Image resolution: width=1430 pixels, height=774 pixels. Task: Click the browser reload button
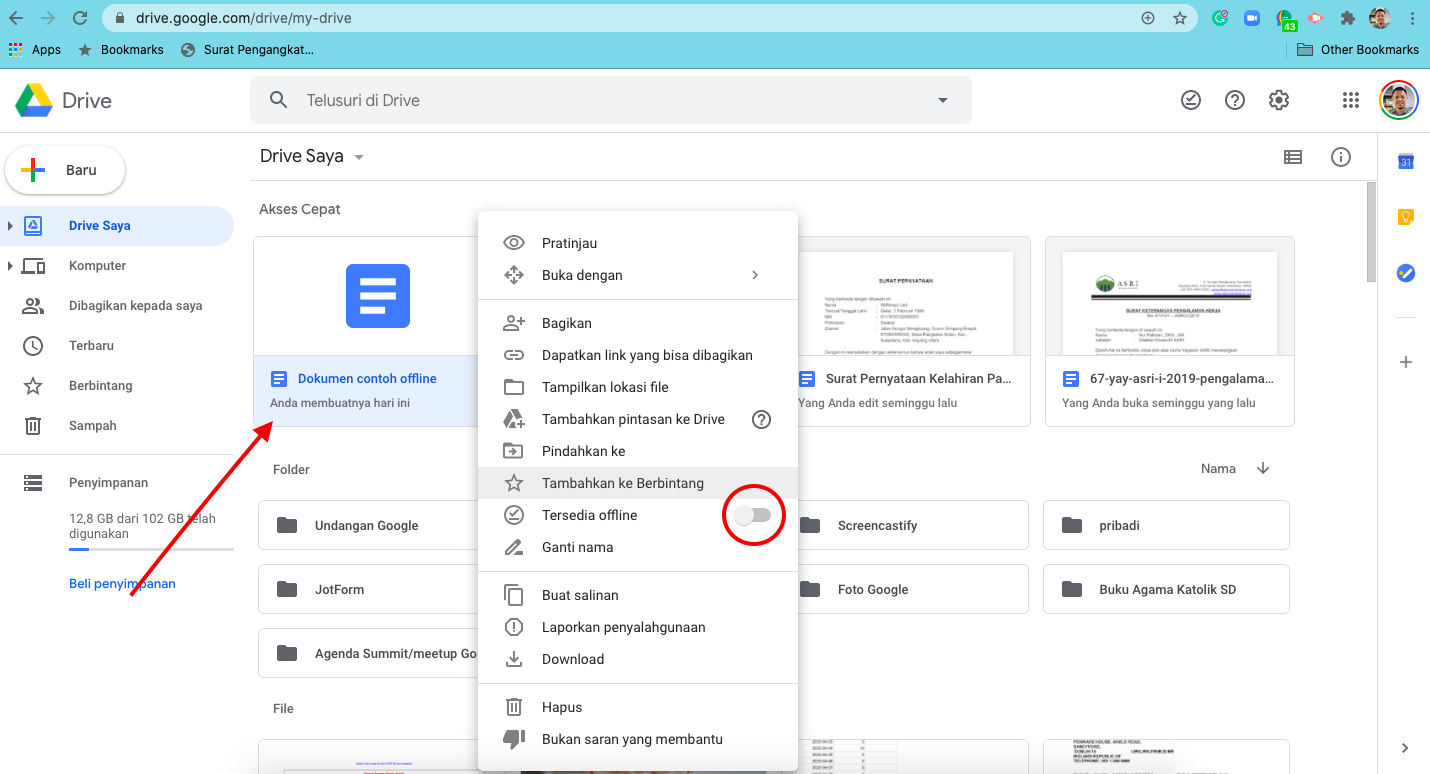point(81,18)
